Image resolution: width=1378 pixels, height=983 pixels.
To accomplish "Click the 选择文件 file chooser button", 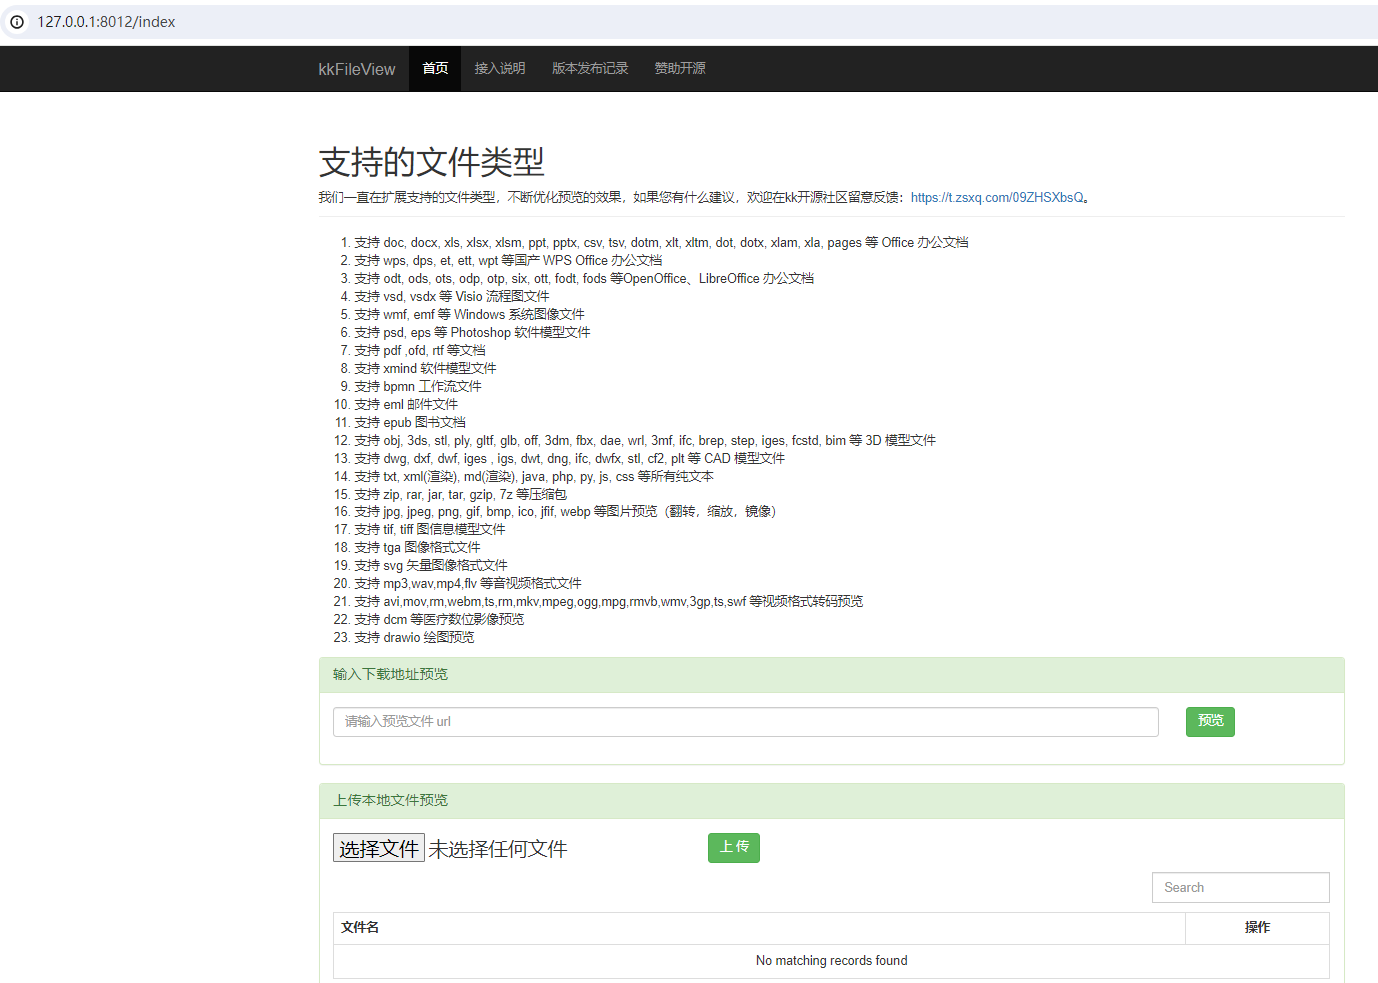I will coord(379,848).
